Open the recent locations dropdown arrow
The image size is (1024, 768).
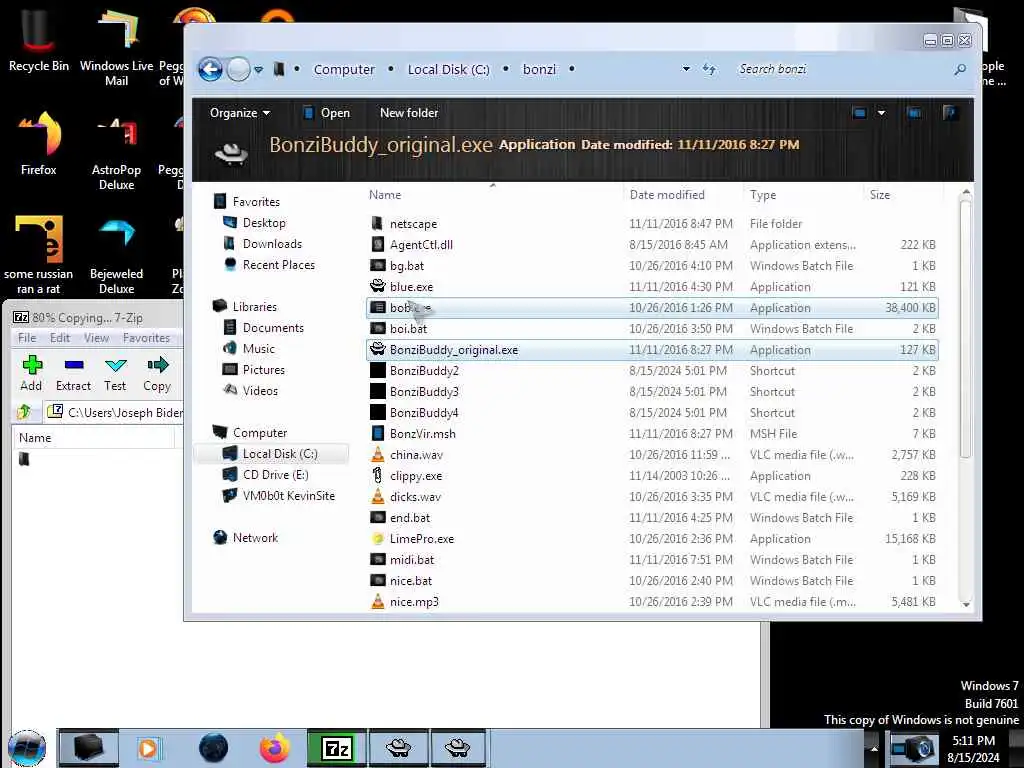(259, 70)
